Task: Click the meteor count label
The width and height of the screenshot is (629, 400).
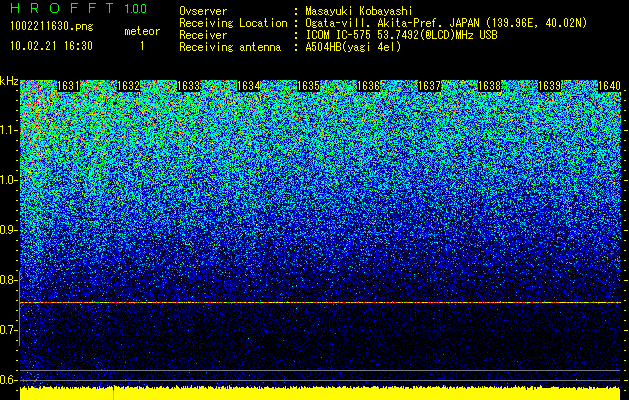Action: click(x=142, y=31)
